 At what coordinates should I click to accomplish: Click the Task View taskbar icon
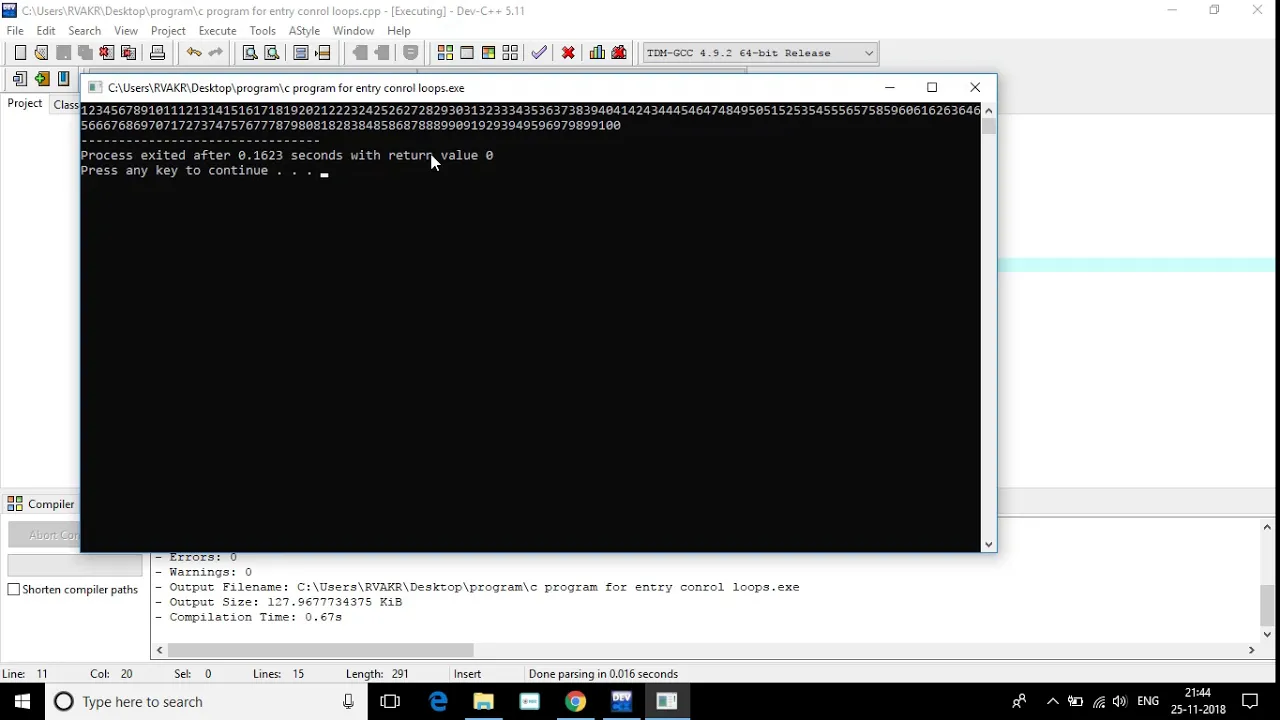390,701
